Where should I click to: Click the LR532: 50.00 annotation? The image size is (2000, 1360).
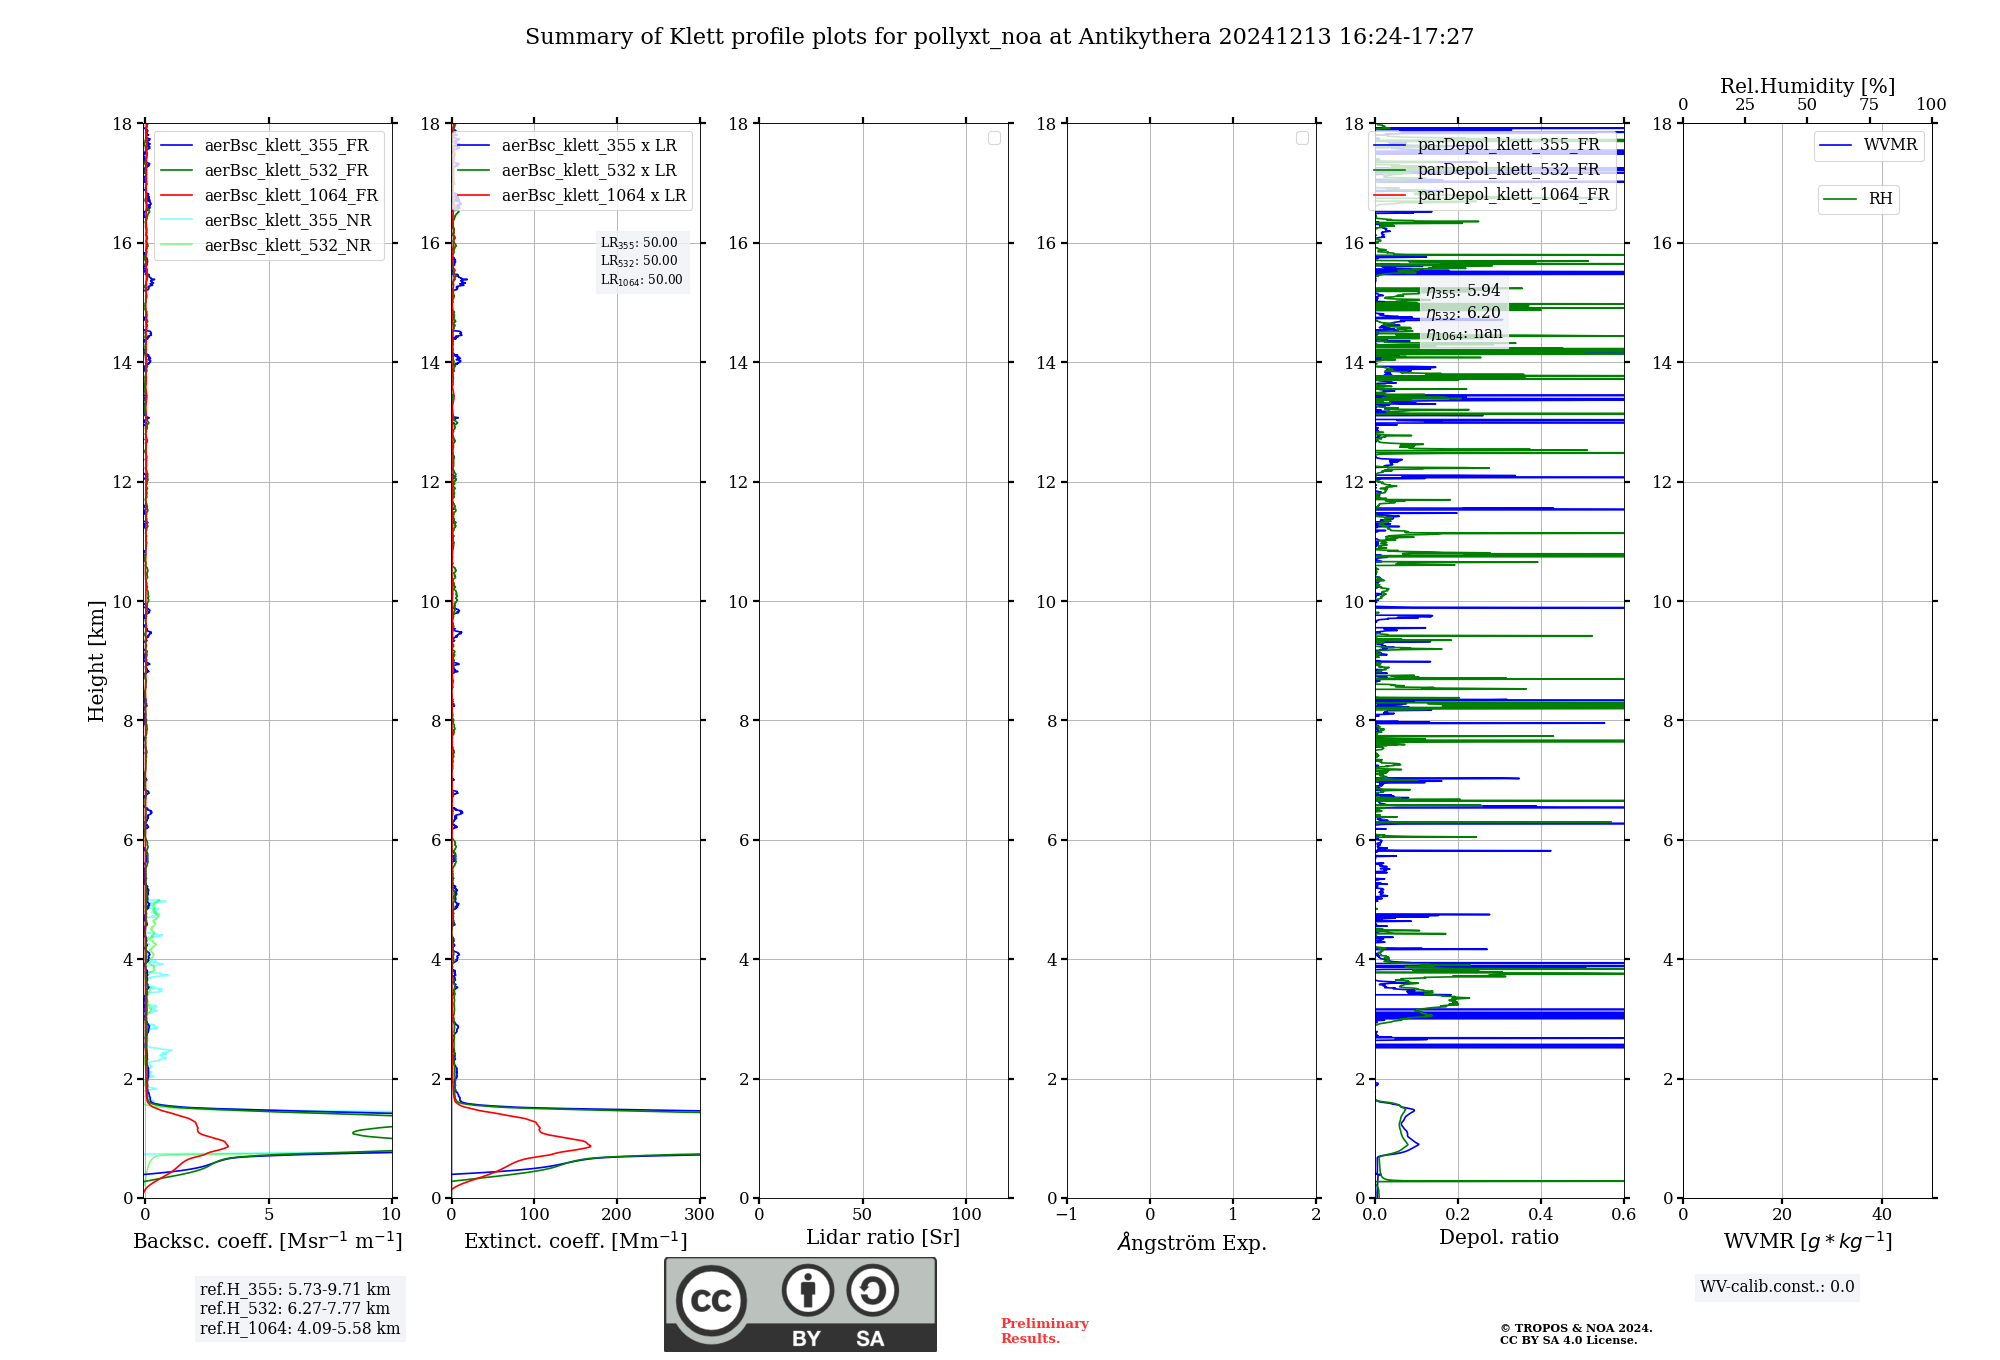(639, 261)
